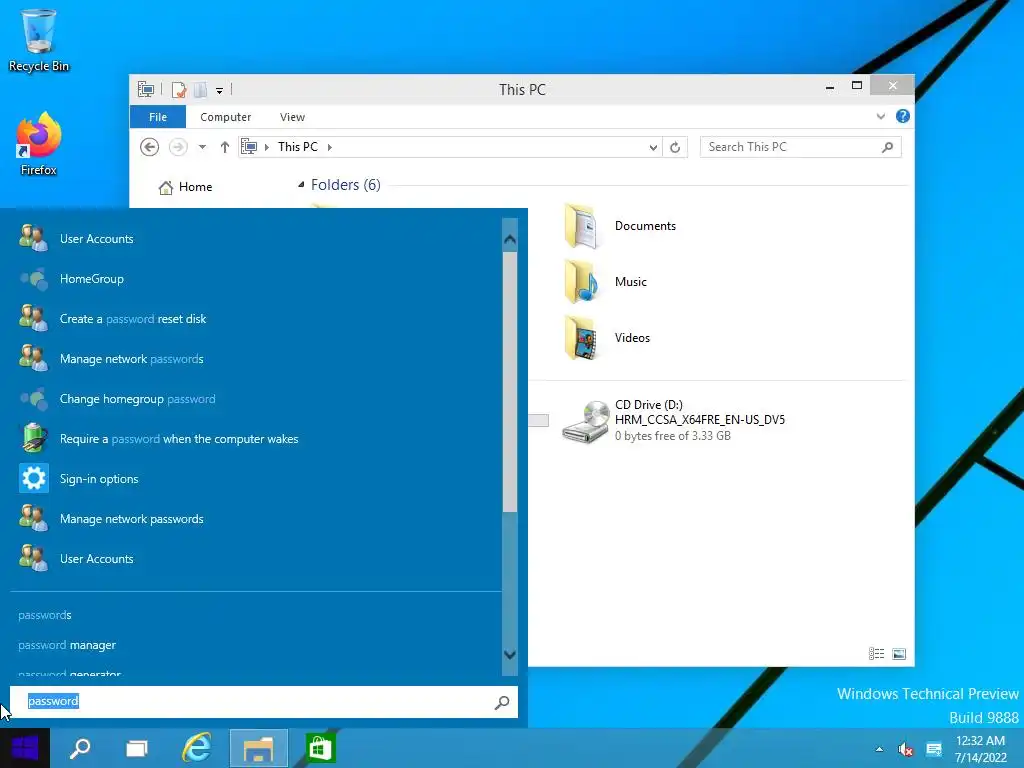This screenshot has height=768, width=1024.
Task: Open address bar history dropdown
Action: (x=653, y=148)
